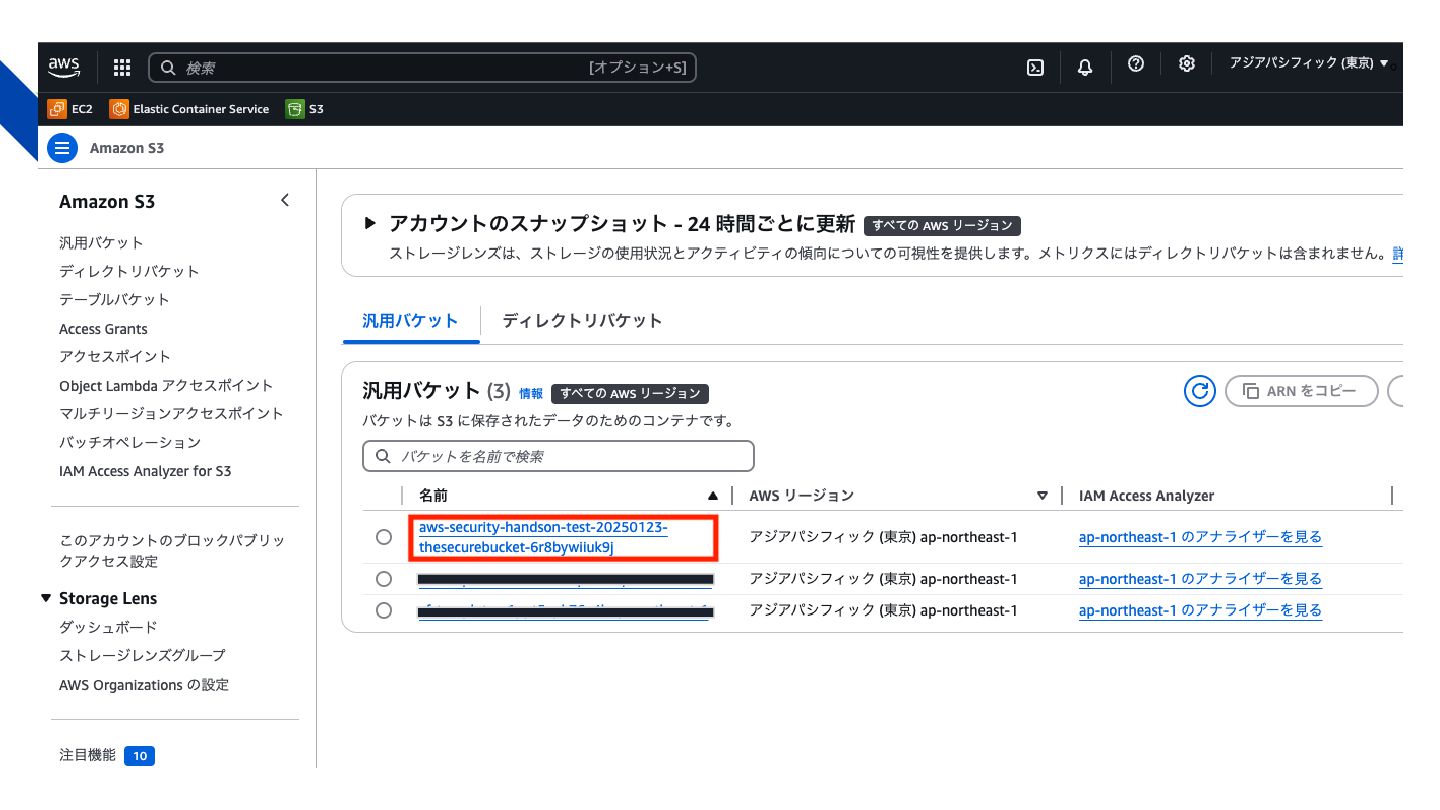Switch to the ディレクトリバケット tab
The image size is (1440, 810).
point(582,321)
